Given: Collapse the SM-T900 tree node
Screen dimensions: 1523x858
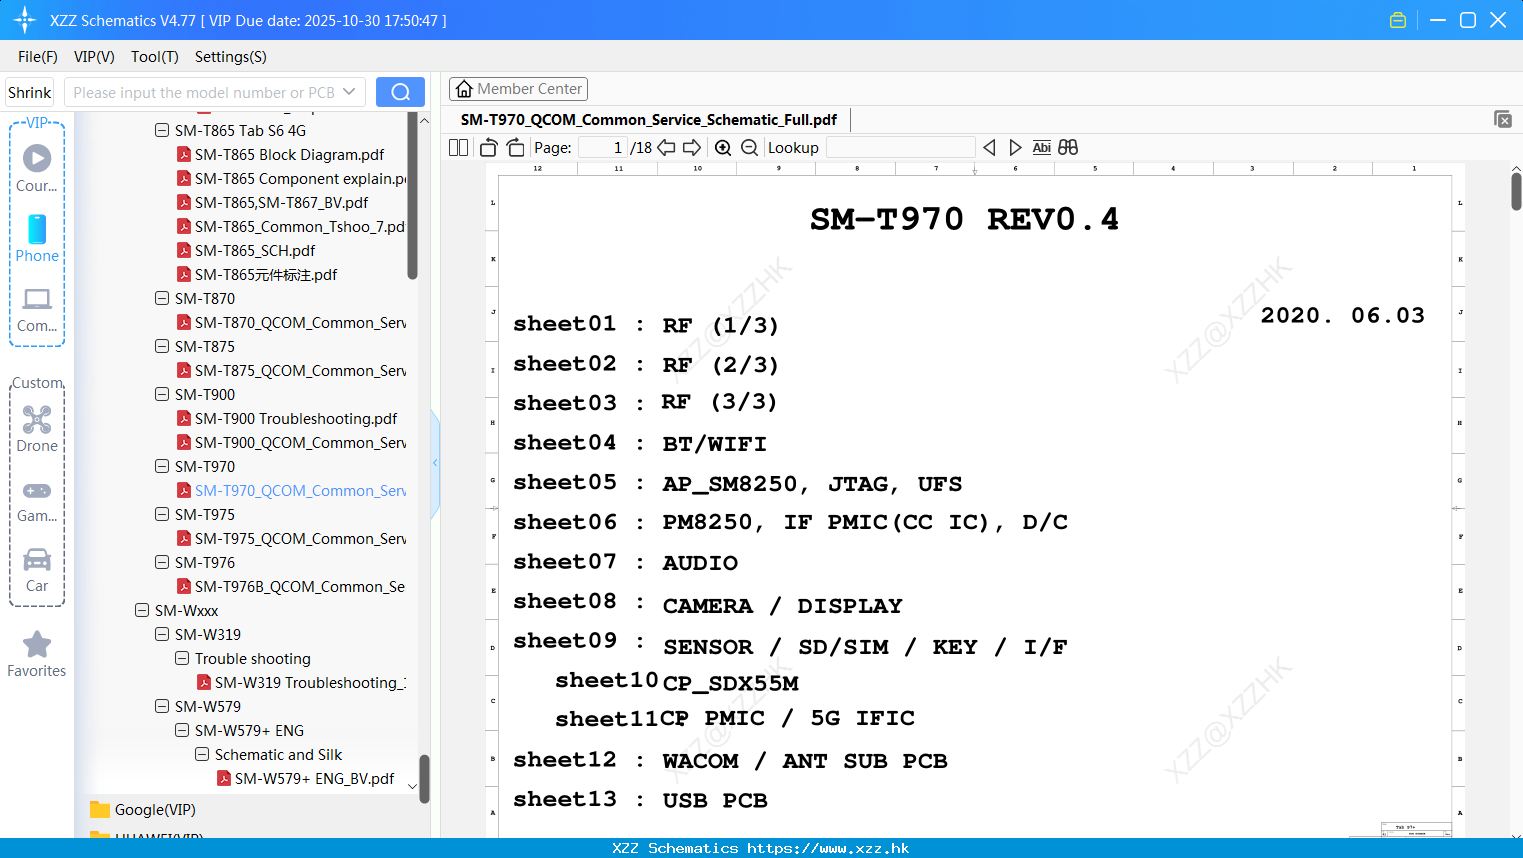Looking at the screenshot, I should (162, 394).
